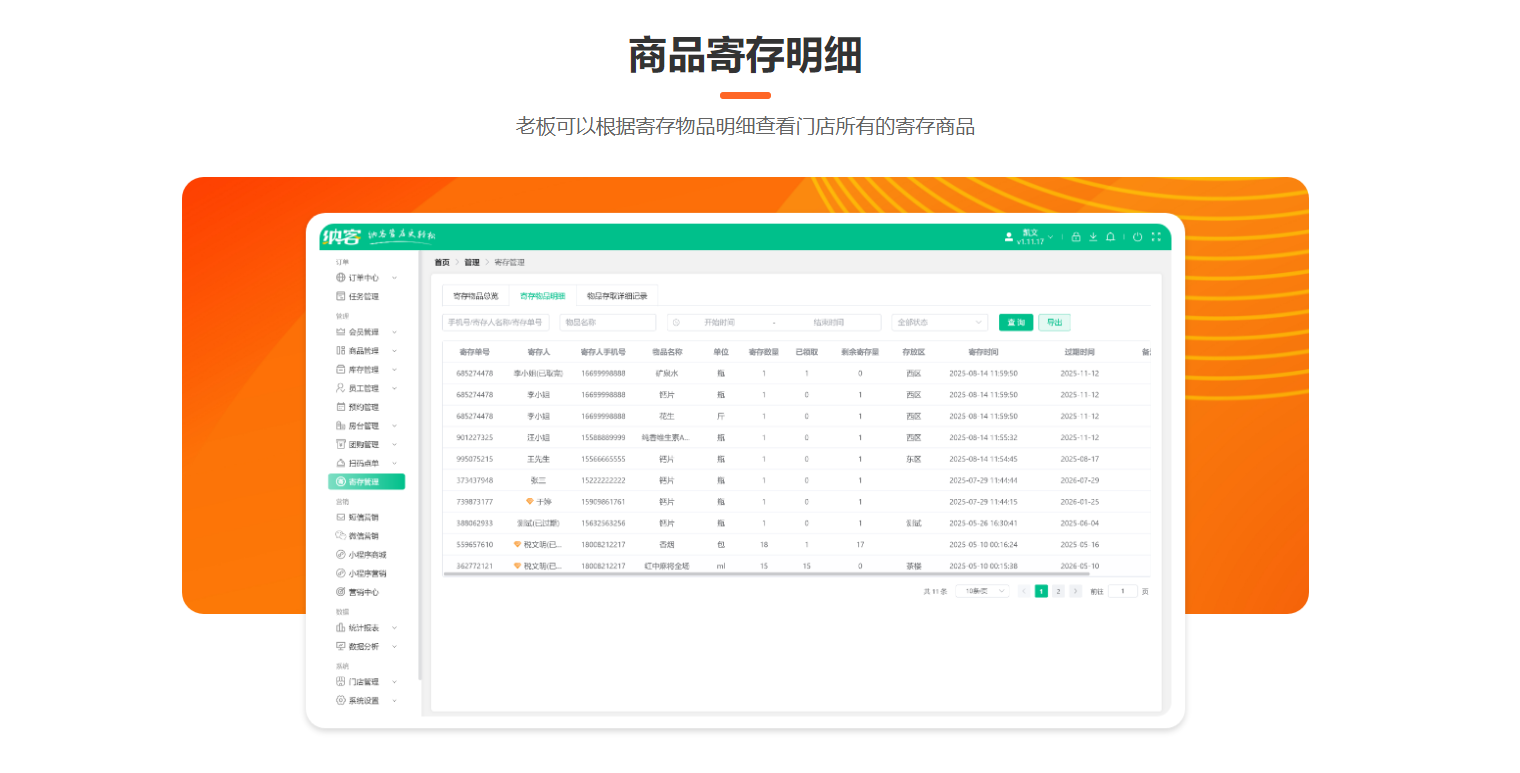
Task: Open the 扫码点单 (scan-to-order) feature in sidebar
Action: click(x=365, y=462)
